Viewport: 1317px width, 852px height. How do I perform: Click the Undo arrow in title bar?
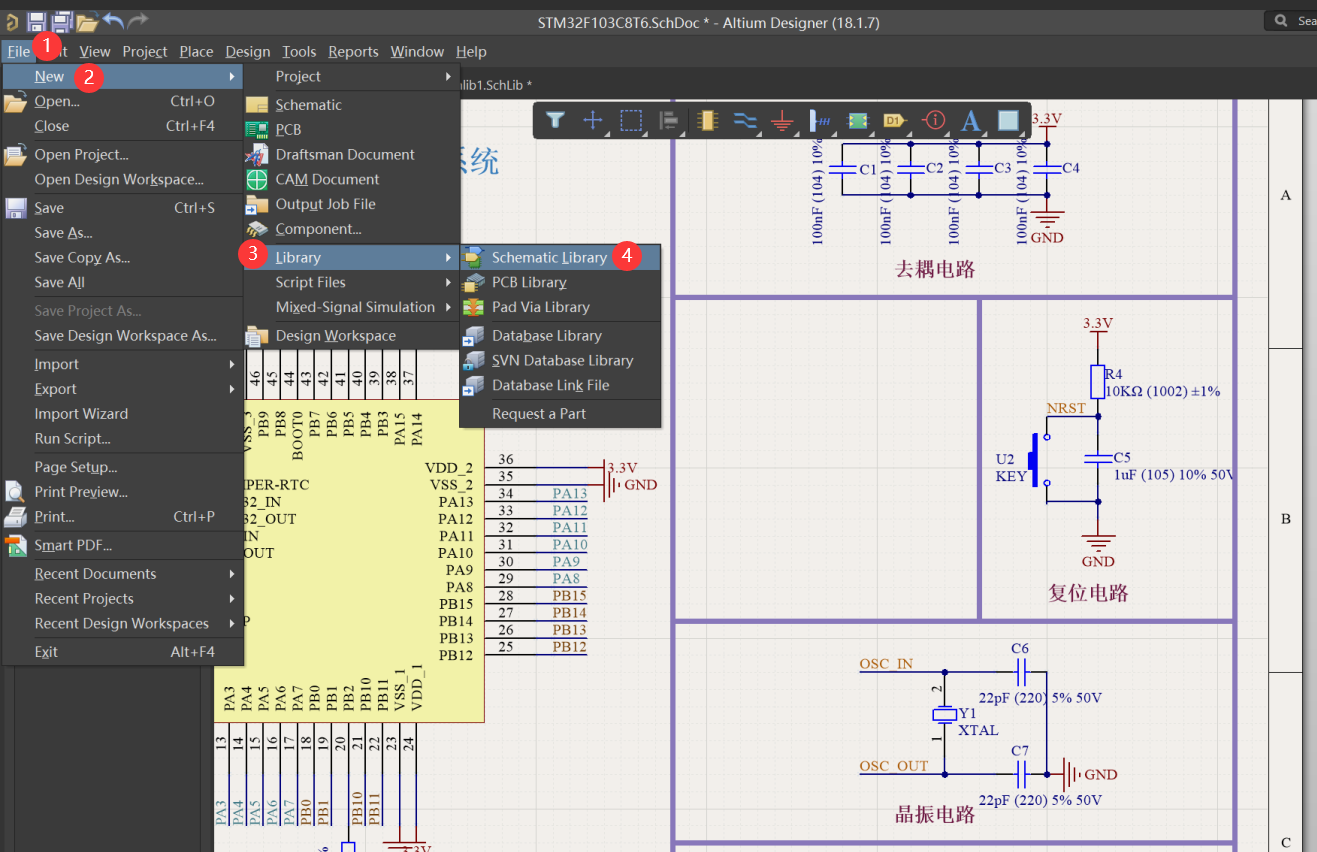coord(113,21)
